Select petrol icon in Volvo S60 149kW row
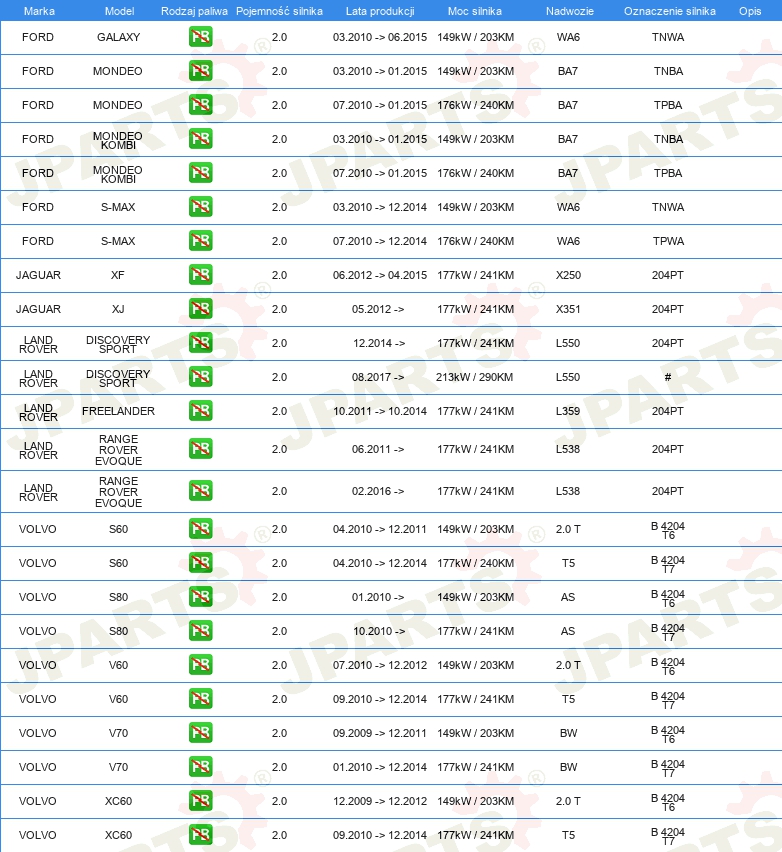The width and height of the screenshot is (782, 852). (x=201, y=529)
